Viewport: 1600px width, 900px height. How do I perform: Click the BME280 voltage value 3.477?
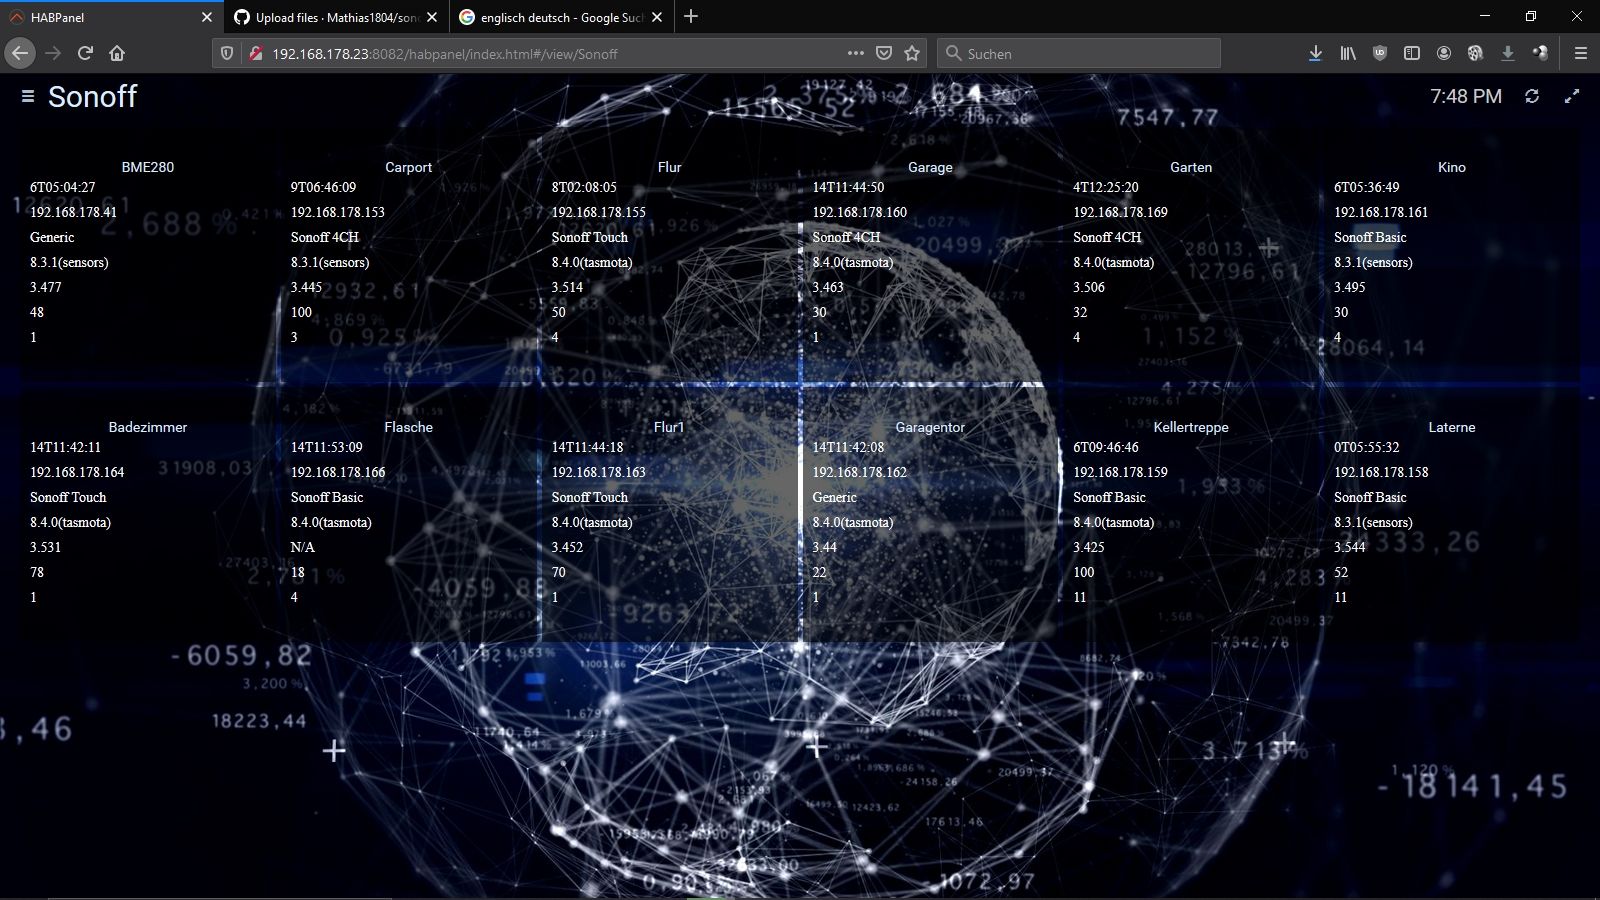[46, 287]
